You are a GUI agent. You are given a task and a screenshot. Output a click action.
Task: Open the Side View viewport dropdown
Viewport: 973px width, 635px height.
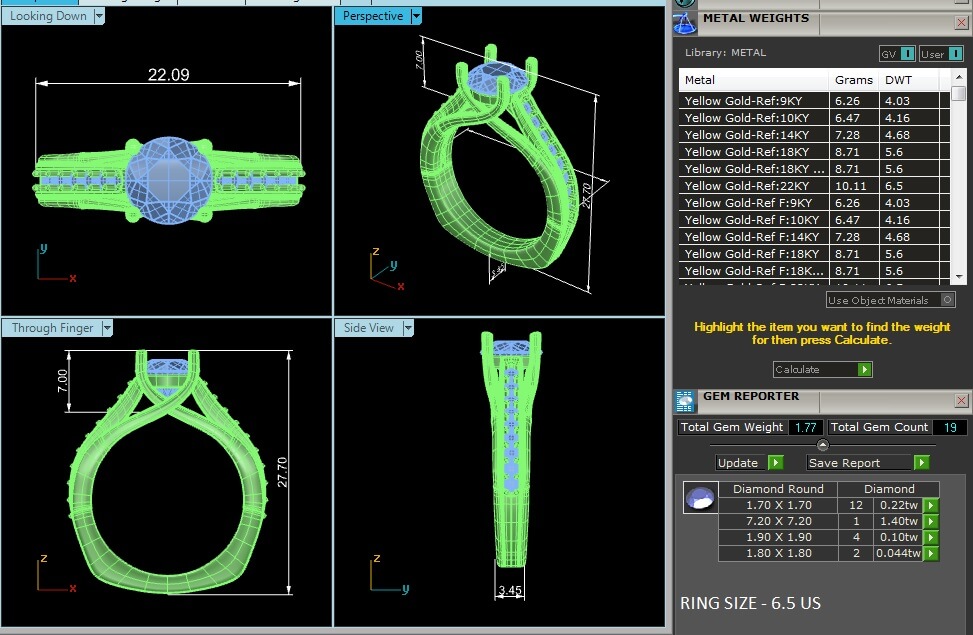click(408, 328)
